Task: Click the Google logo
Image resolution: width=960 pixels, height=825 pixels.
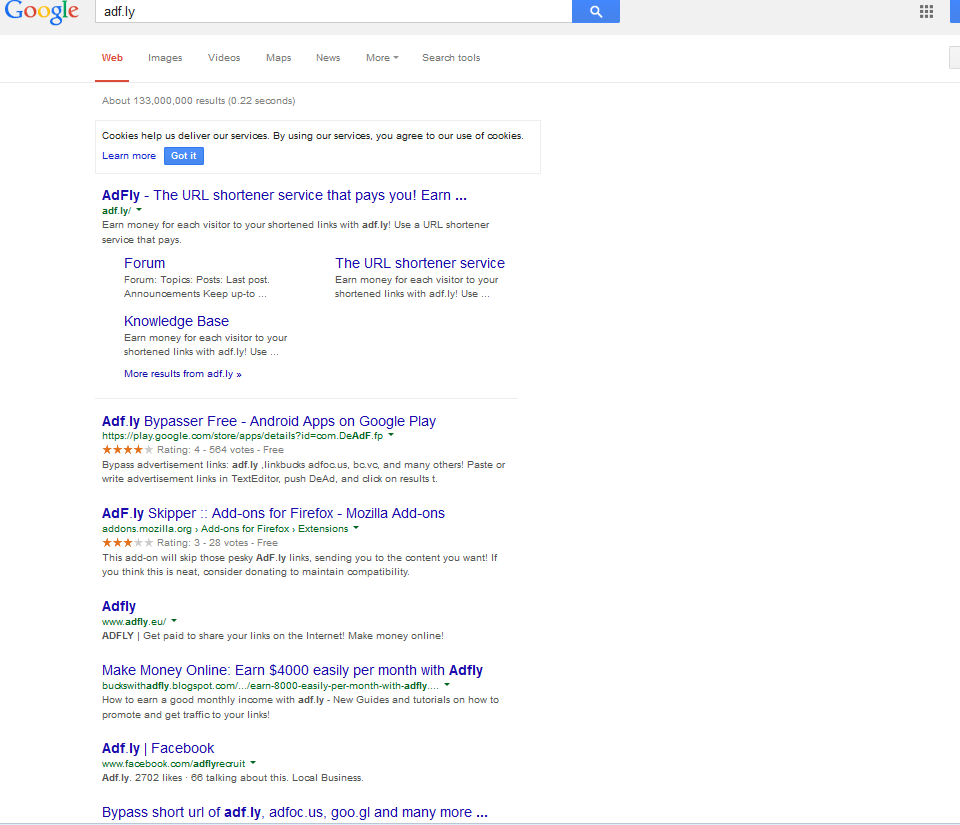Action: pyautogui.click(x=41, y=11)
